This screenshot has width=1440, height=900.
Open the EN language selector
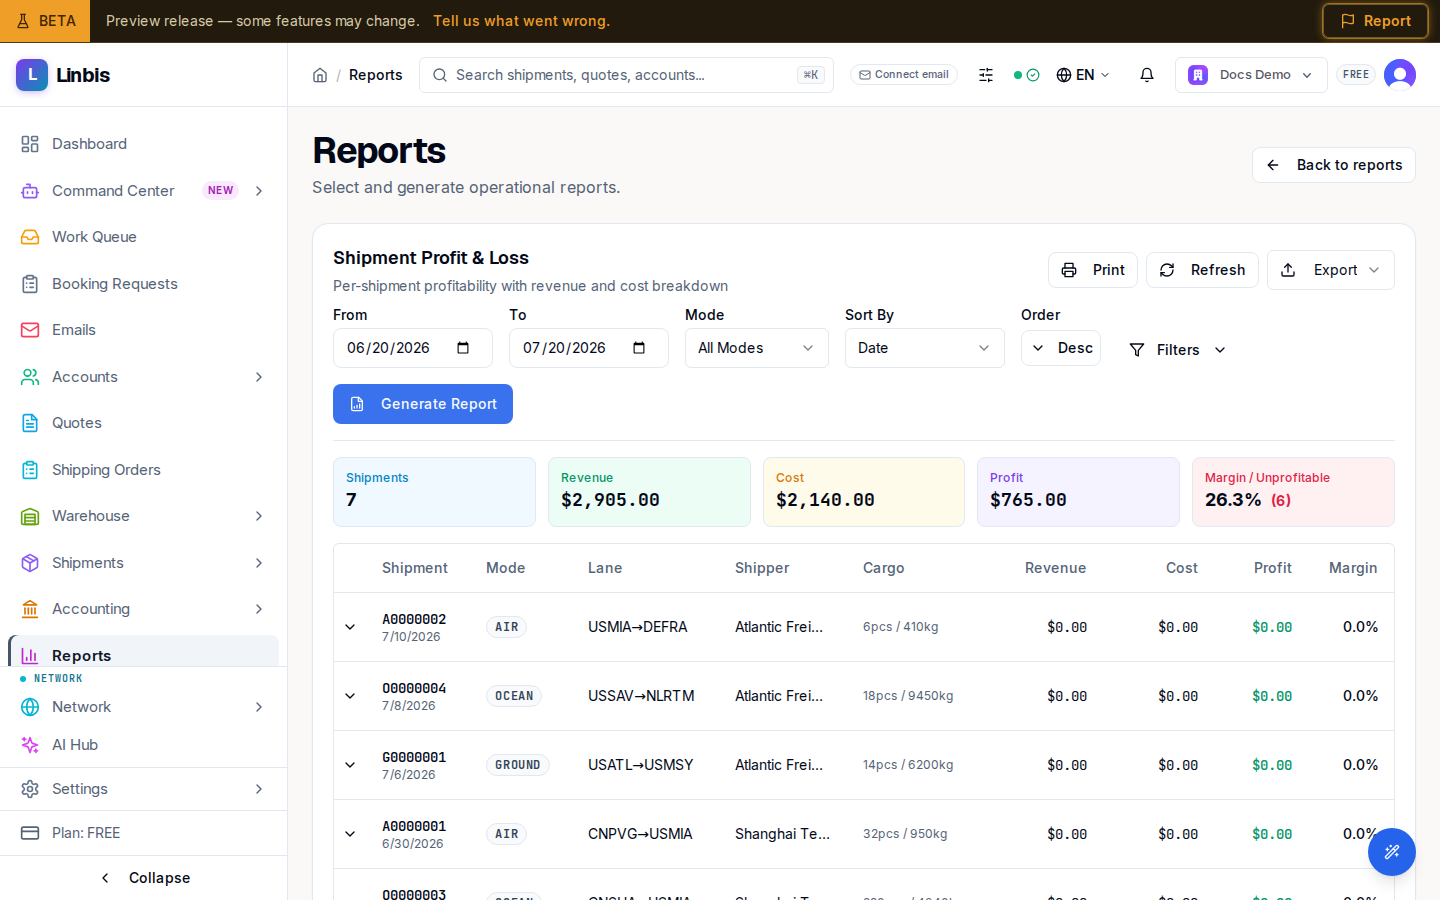tap(1083, 75)
